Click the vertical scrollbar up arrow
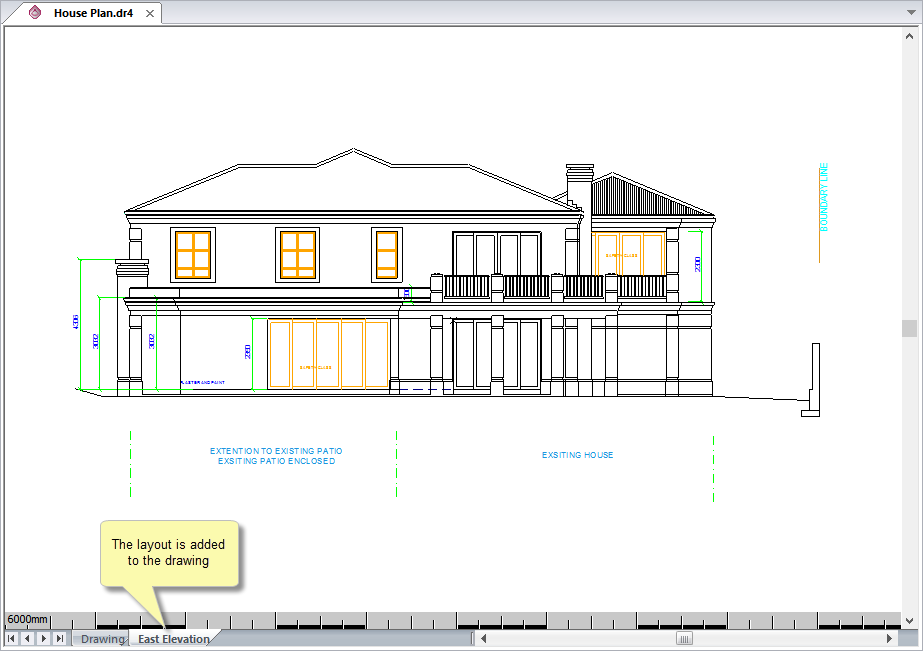Image resolution: width=923 pixels, height=651 pixels. tap(910, 37)
